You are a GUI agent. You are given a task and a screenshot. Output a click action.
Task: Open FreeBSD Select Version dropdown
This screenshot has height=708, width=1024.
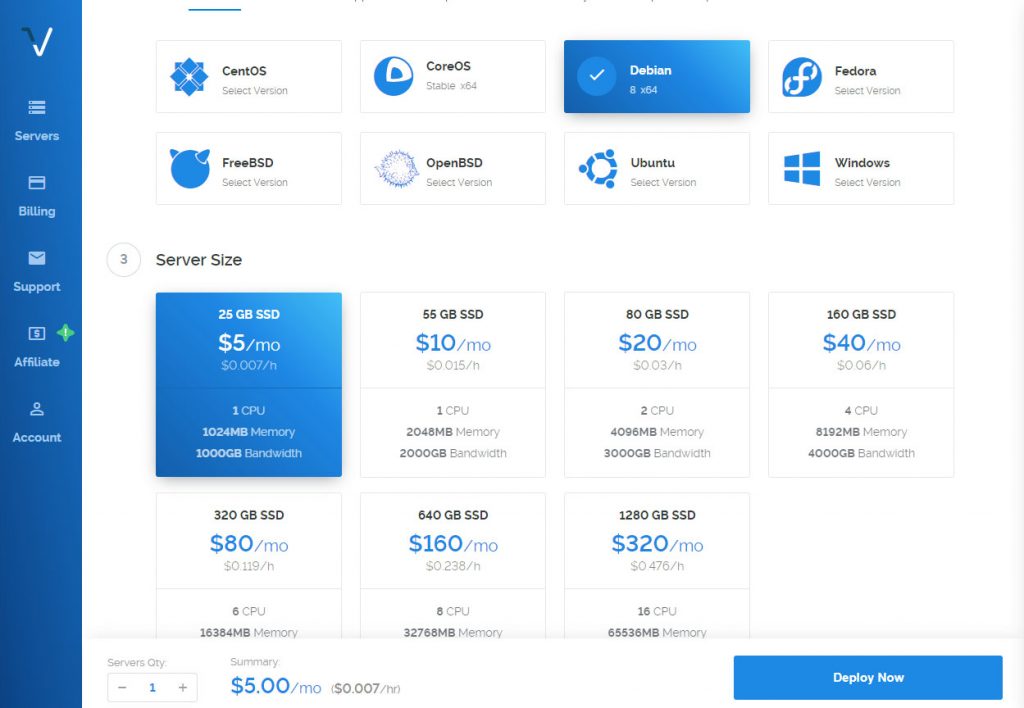point(255,182)
